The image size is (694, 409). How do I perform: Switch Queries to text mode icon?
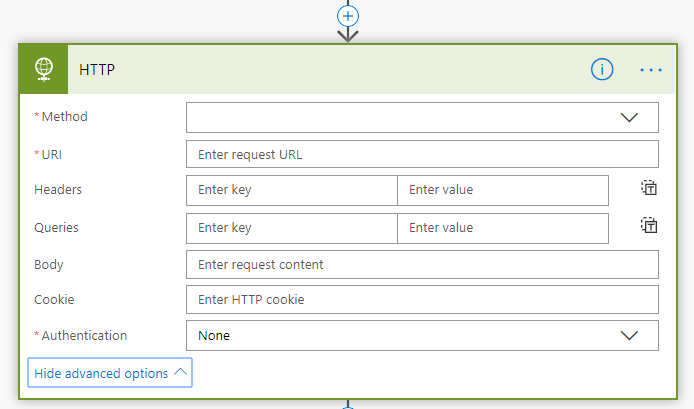click(x=649, y=226)
